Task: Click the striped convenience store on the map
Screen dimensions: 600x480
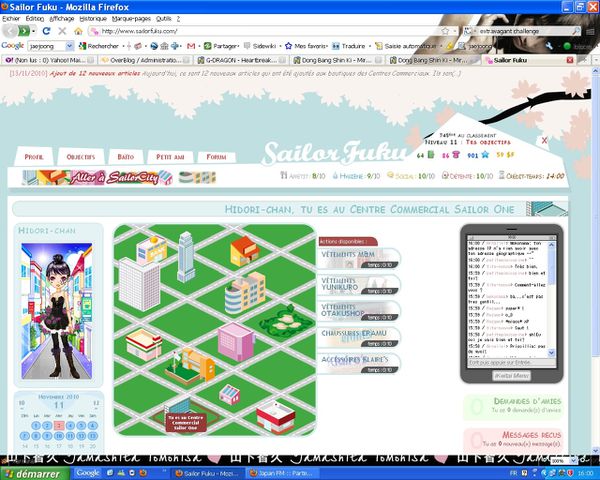Action: (x=144, y=344)
